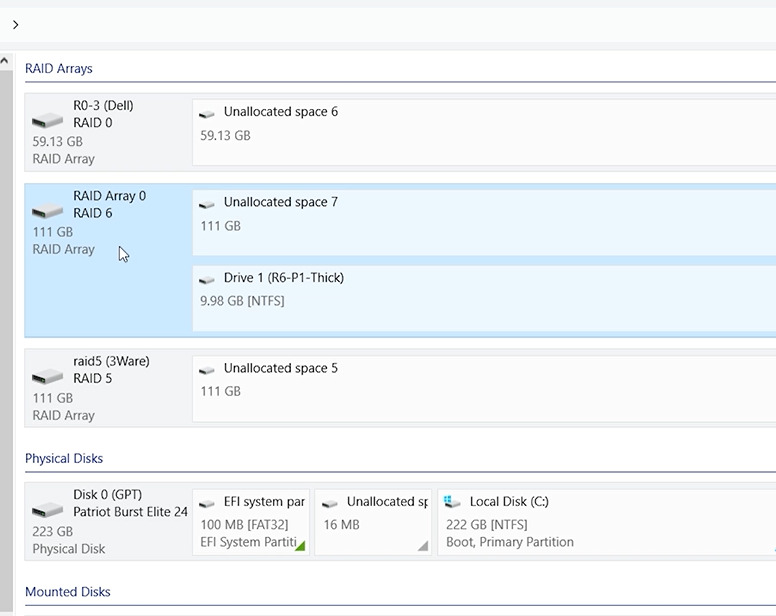Screen dimensions: 776x616
Task: Click the green corner marker on EFI partition
Action: 301,547
